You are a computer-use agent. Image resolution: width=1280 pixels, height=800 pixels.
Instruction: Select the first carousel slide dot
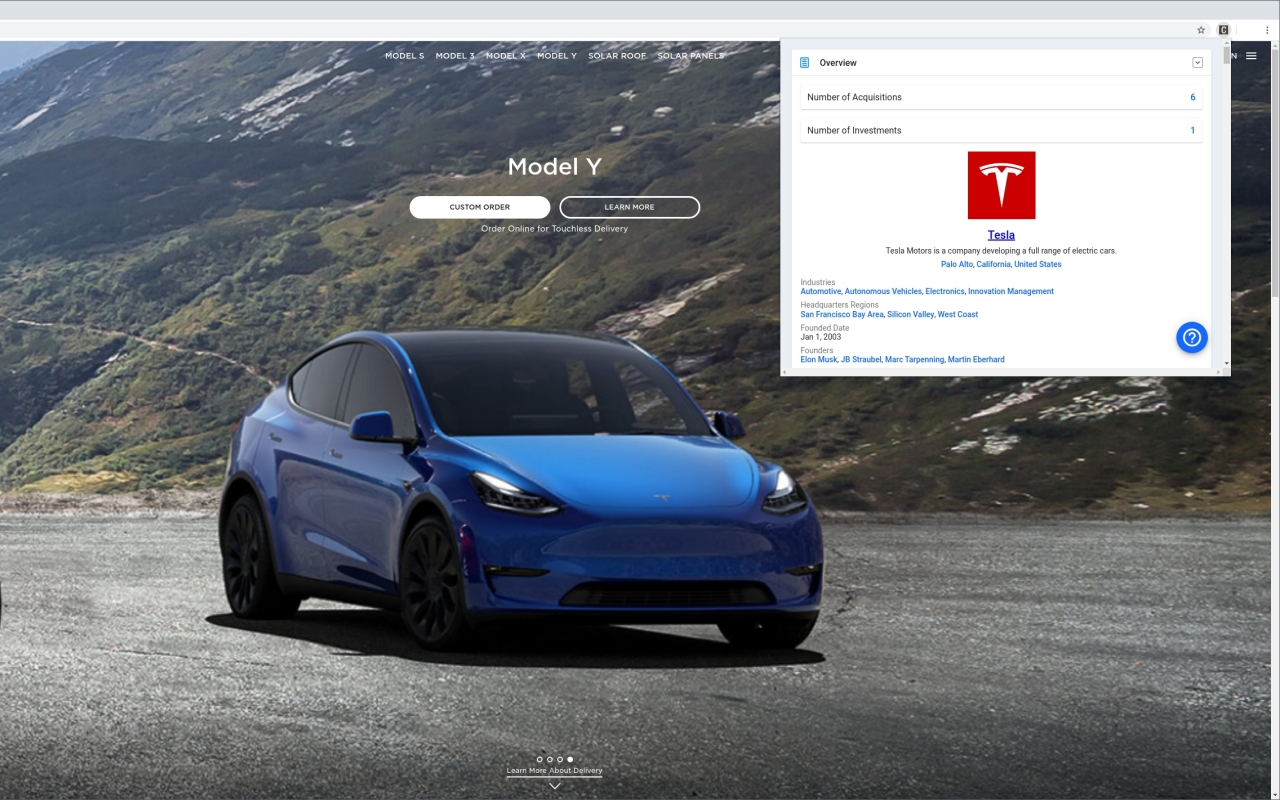(x=540, y=760)
